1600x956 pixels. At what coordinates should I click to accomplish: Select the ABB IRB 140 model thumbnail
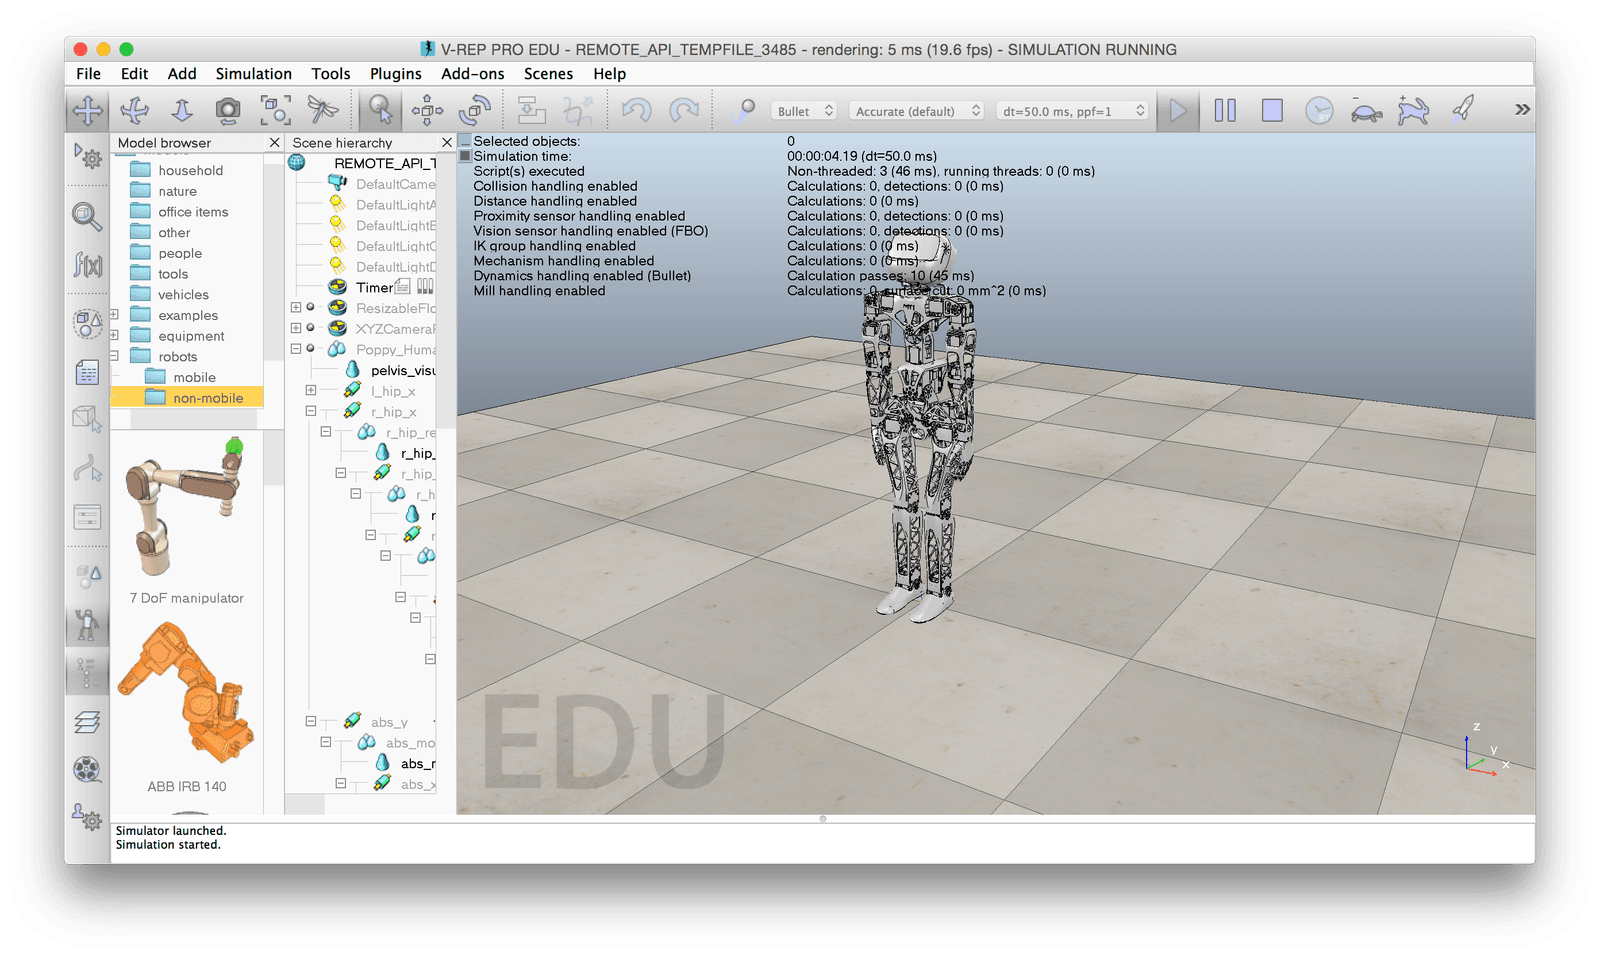pyautogui.click(x=187, y=698)
